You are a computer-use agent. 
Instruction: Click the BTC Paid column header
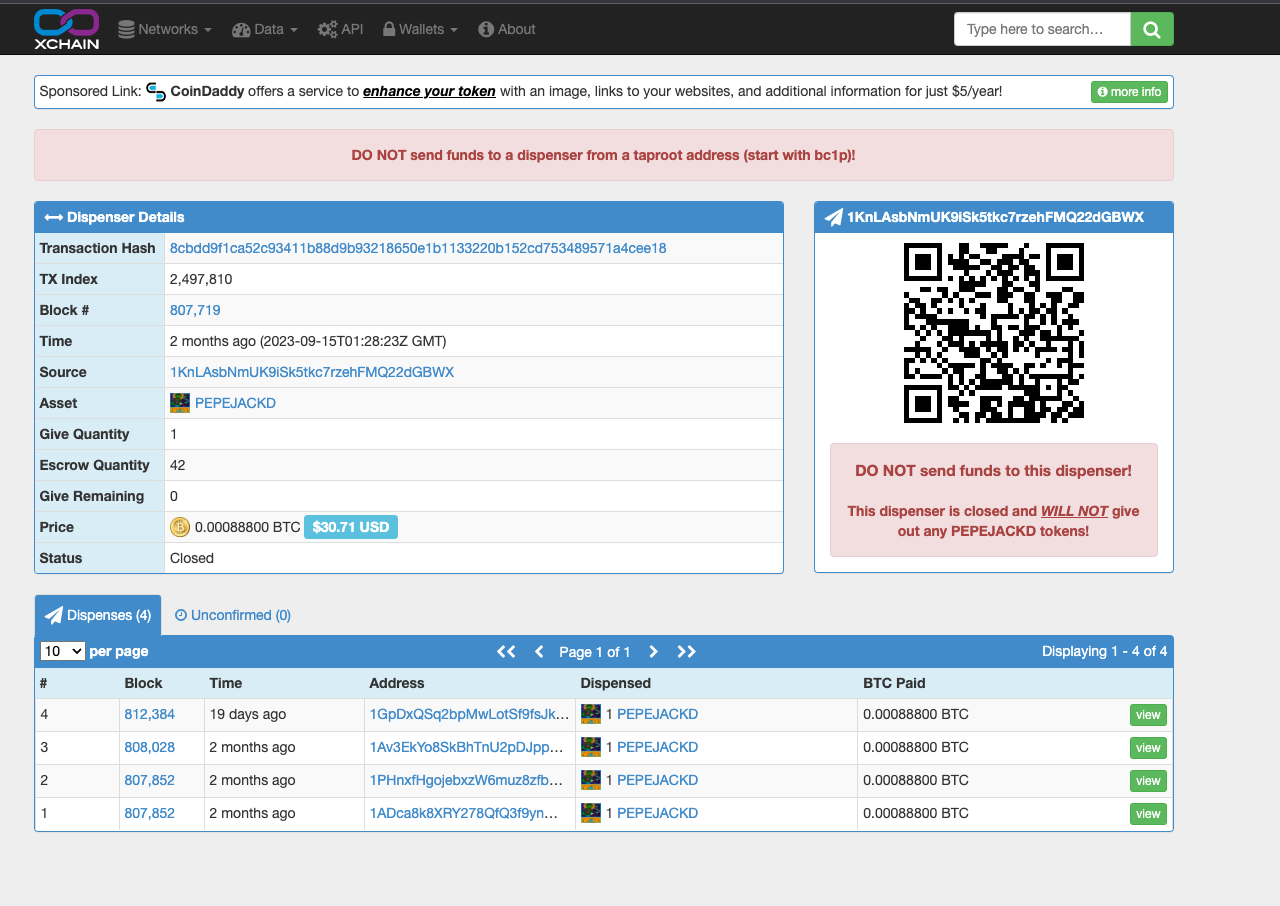click(894, 683)
